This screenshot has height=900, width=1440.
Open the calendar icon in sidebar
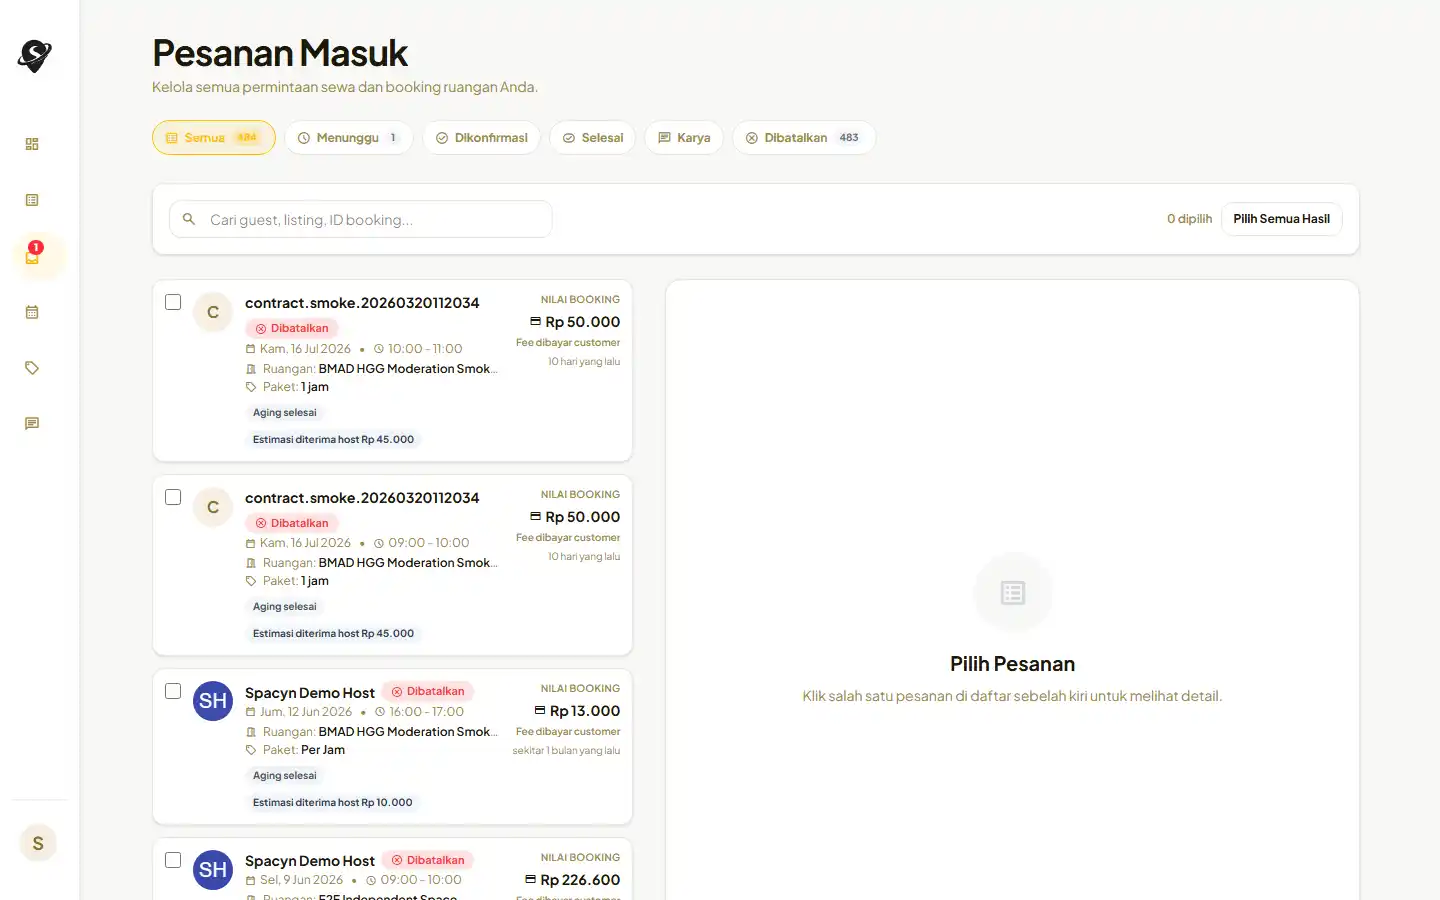coord(32,312)
